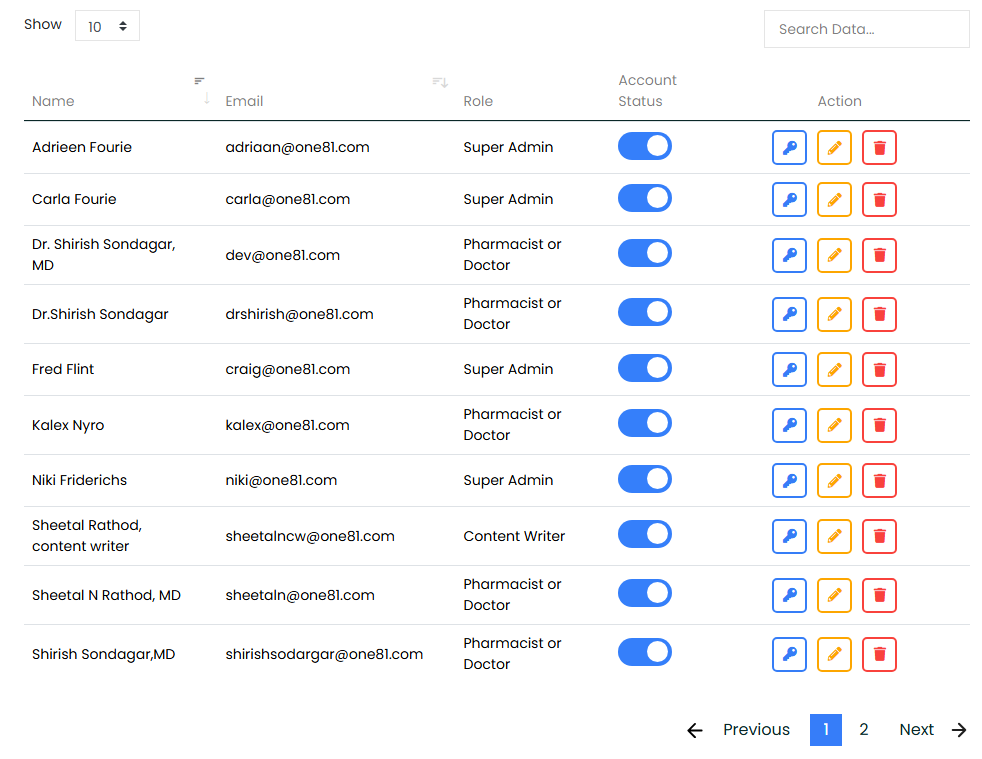Delete Niki Friderichs using the trash icon

point(879,481)
